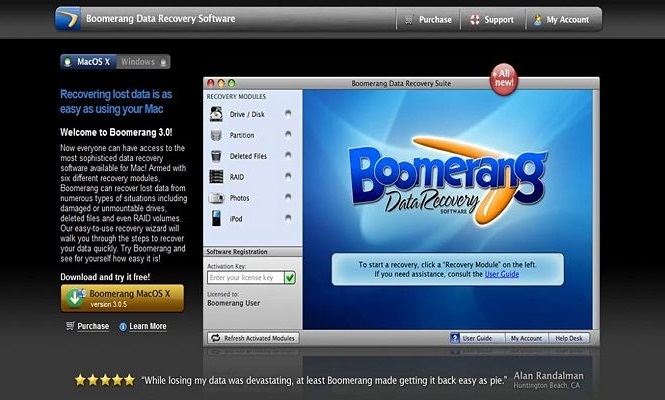Toggle the Drive / Disk module indicator
The height and width of the screenshot is (400, 665).
click(288, 114)
